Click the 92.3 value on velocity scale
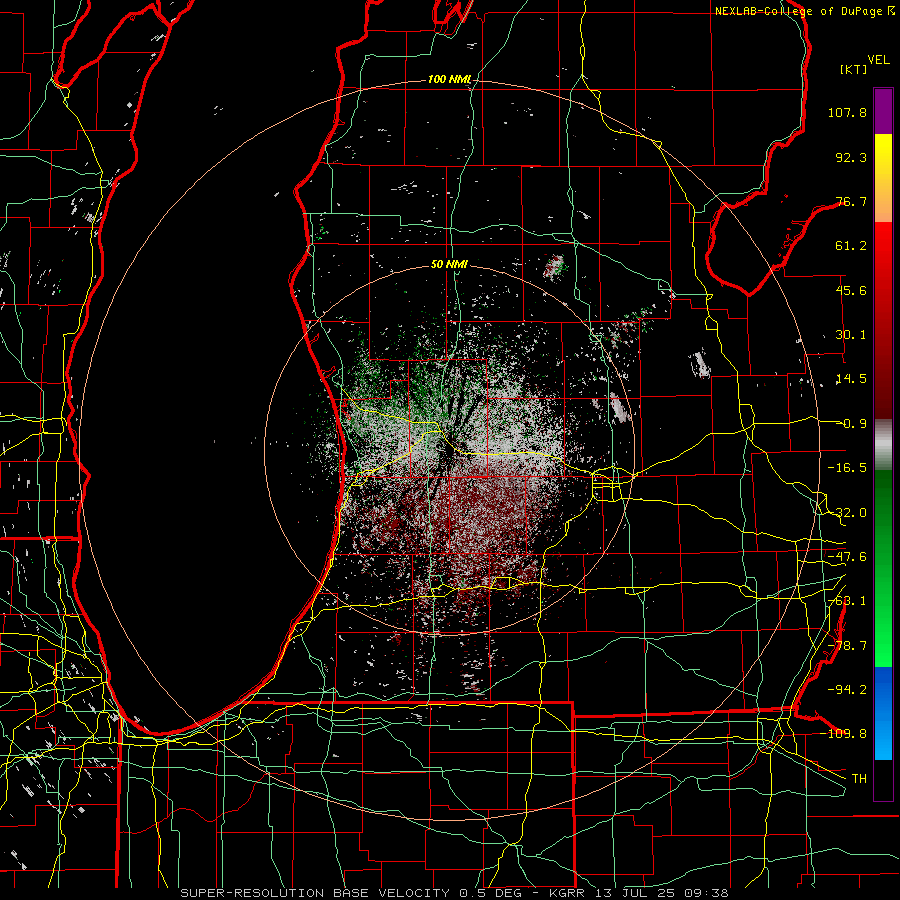This screenshot has height=900, width=900. pyautogui.click(x=851, y=157)
